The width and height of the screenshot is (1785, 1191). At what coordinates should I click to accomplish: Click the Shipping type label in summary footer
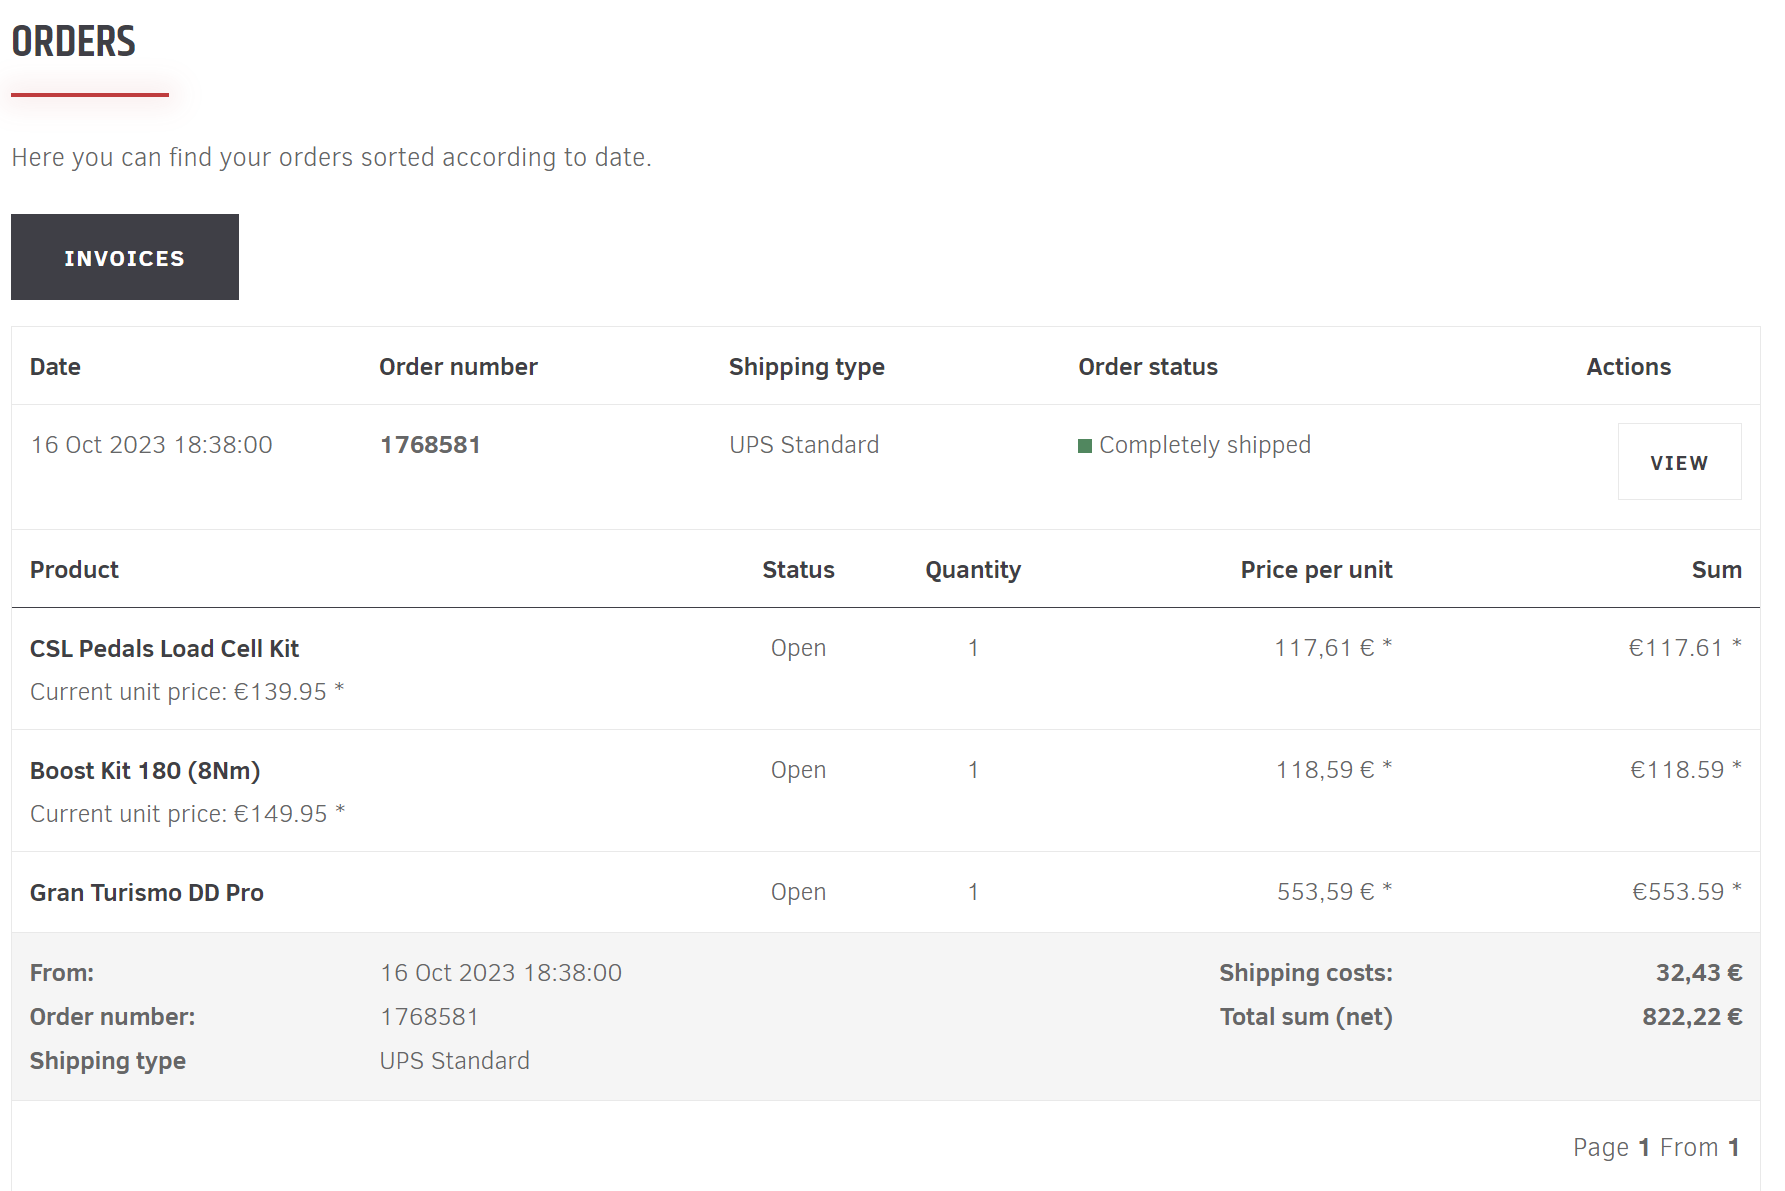point(108,1061)
